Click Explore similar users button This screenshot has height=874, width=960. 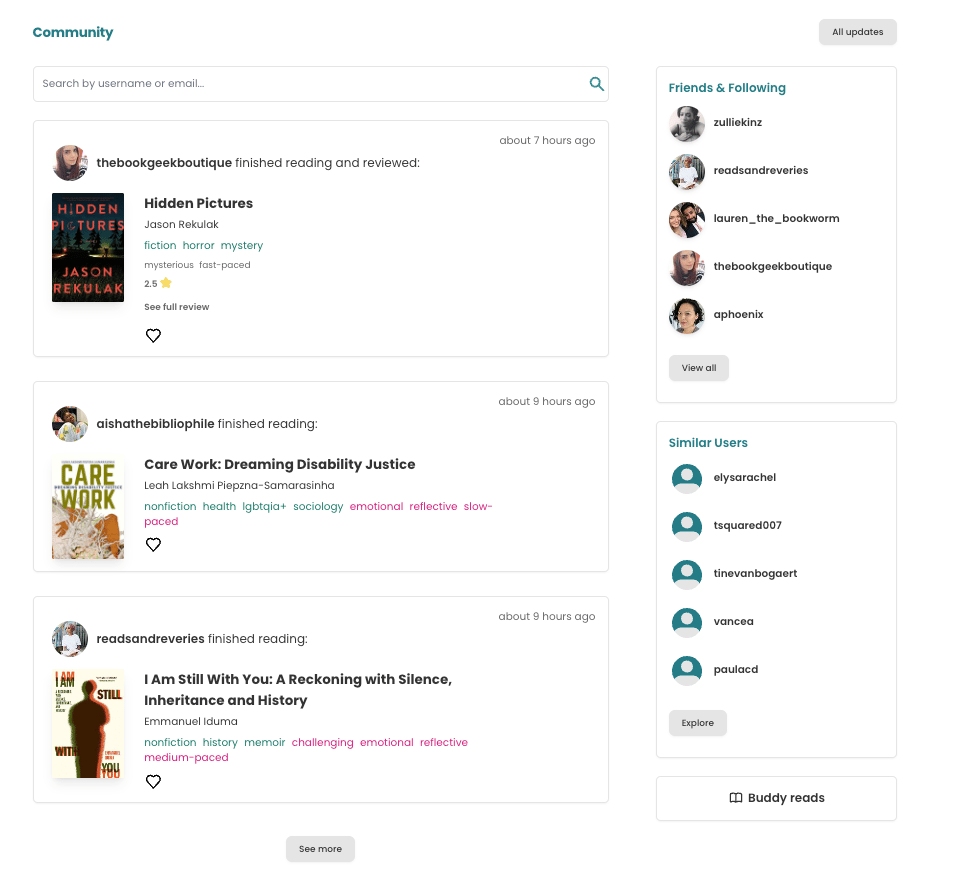697,723
